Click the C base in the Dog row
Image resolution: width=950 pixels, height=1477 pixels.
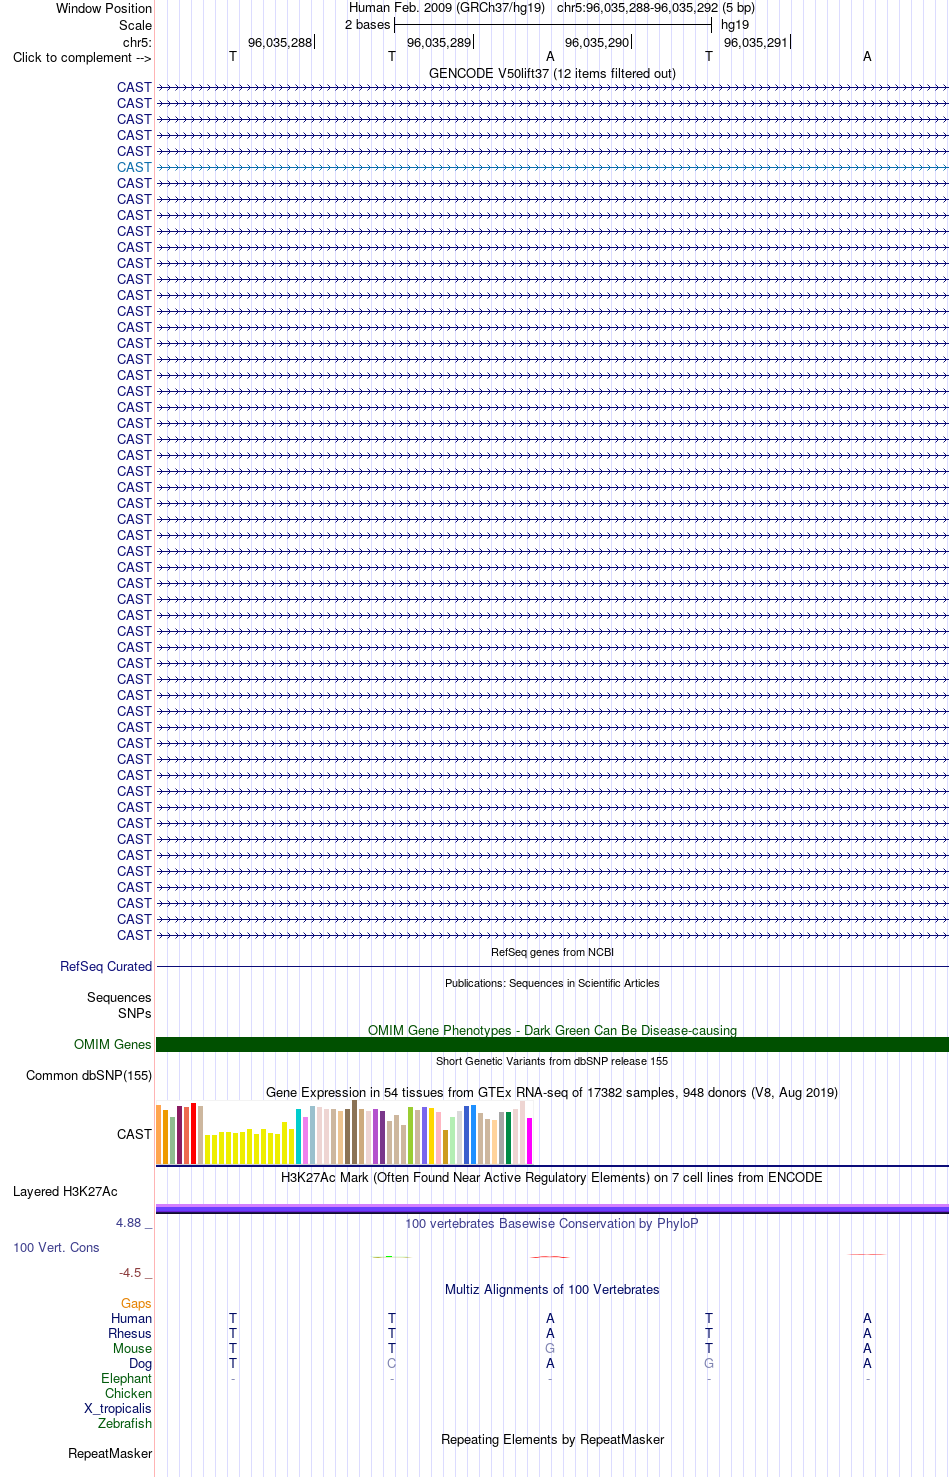pyautogui.click(x=392, y=1363)
